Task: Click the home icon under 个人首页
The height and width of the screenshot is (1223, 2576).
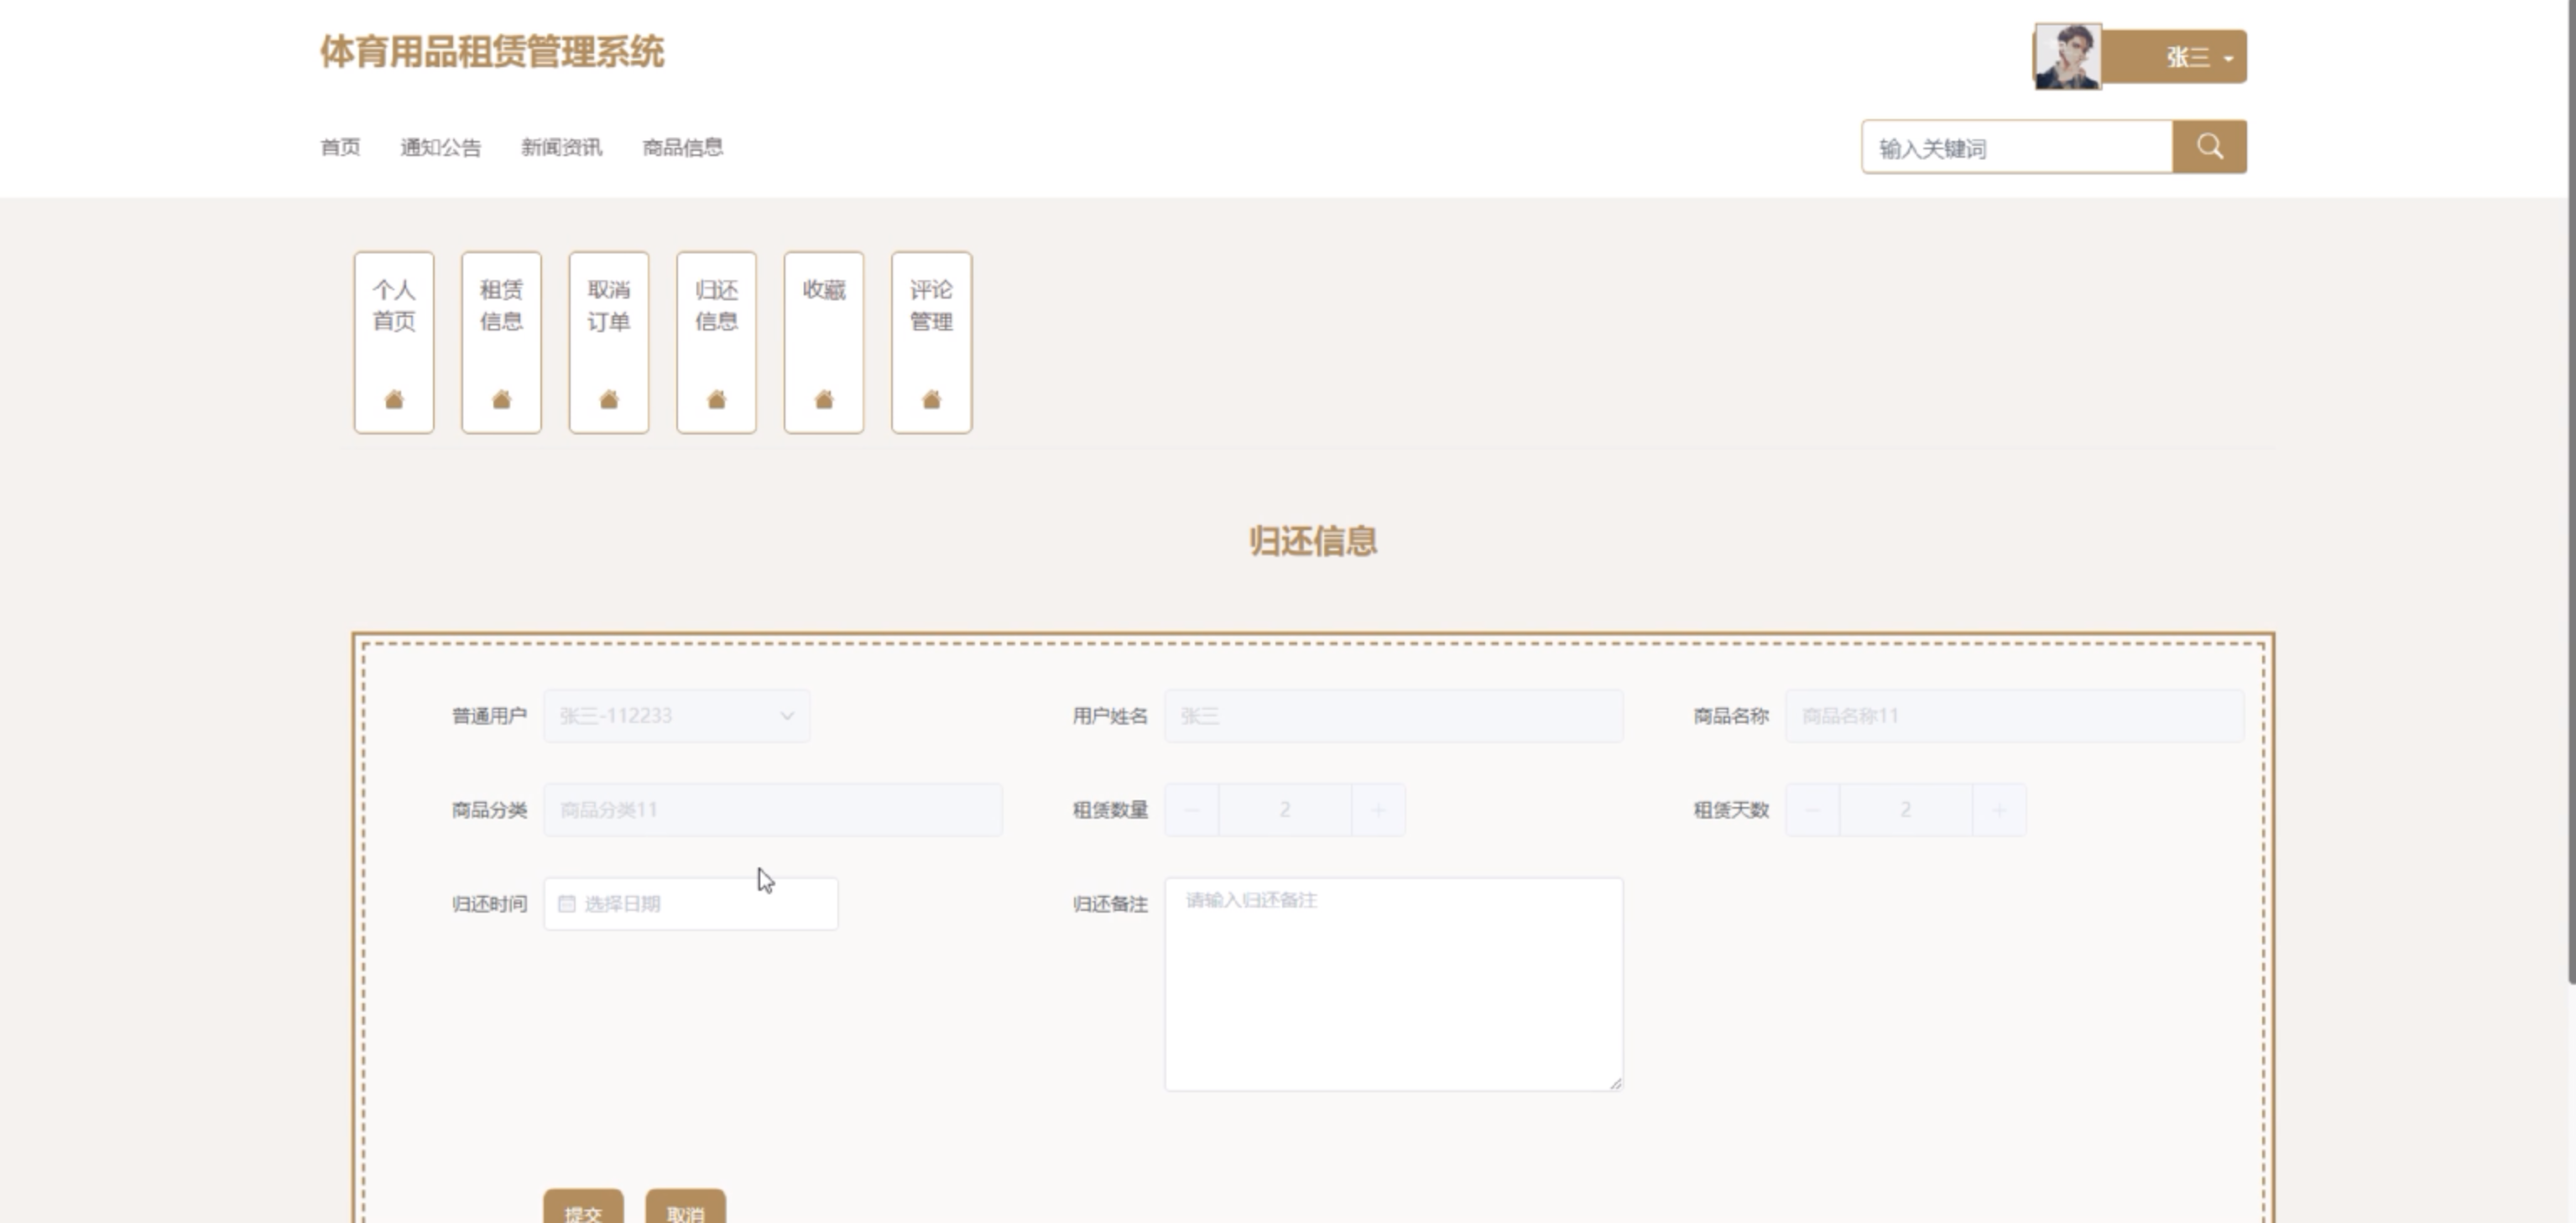Action: [x=394, y=400]
